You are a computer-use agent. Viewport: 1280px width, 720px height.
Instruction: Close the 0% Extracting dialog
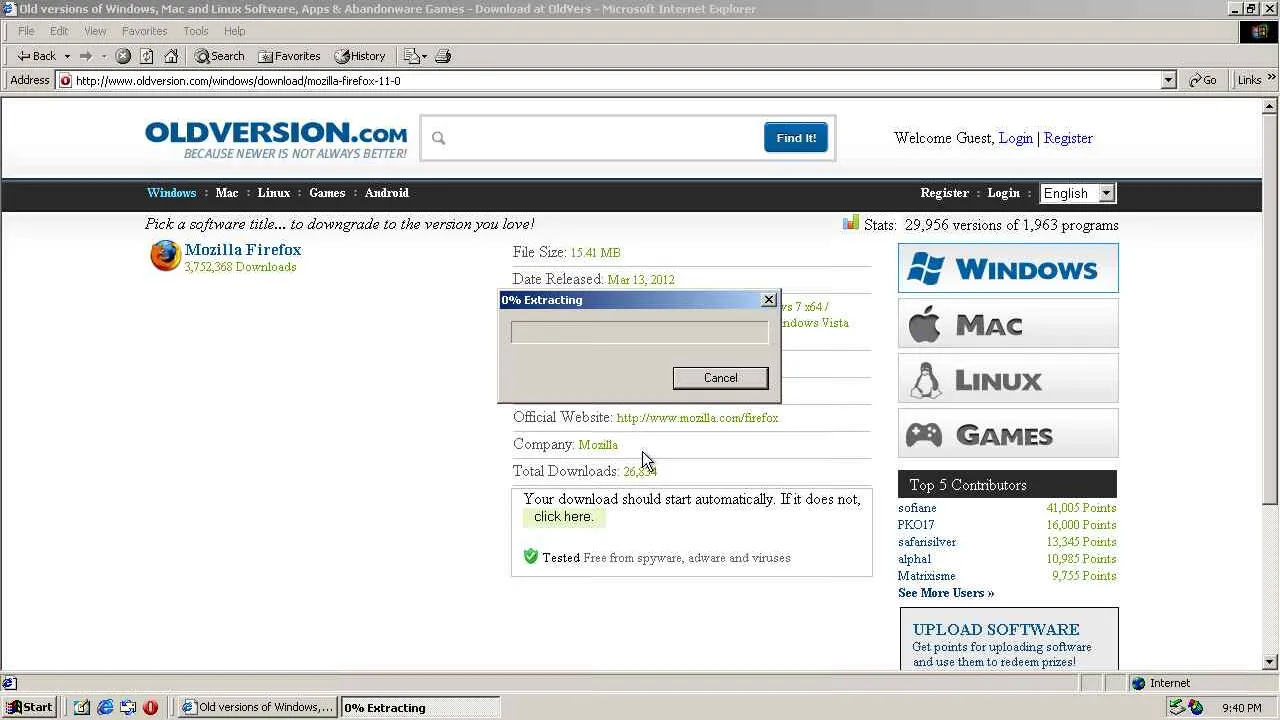768,300
